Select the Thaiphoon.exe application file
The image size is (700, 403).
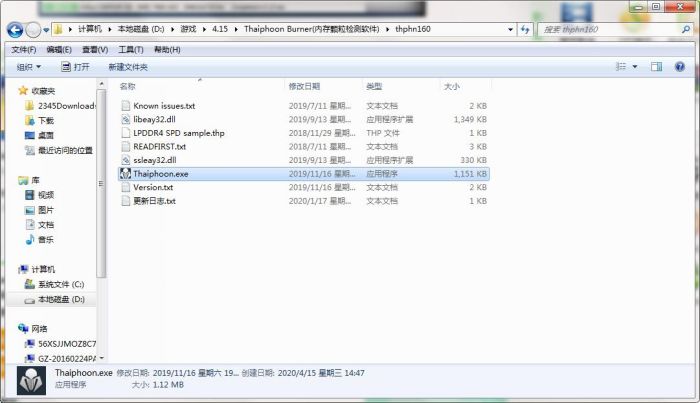(160, 173)
